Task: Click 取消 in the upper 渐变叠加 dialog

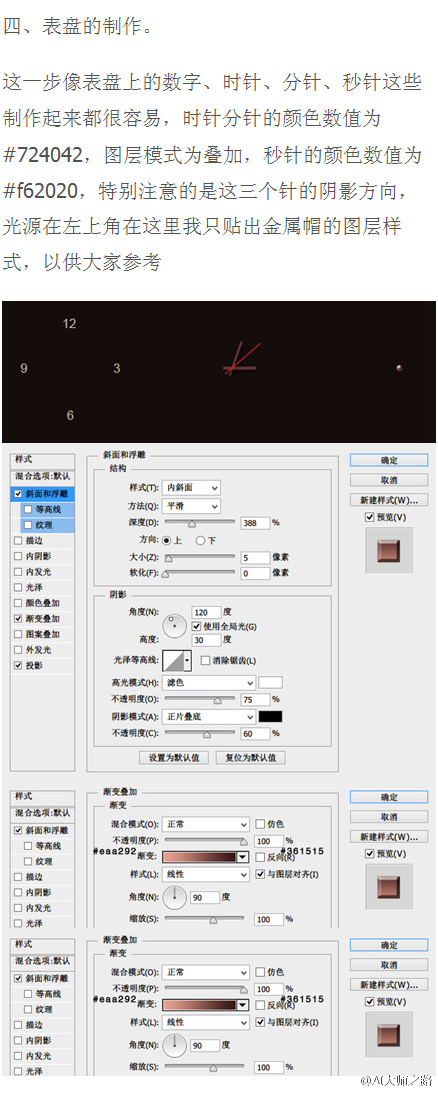Action: coord(388,817)
